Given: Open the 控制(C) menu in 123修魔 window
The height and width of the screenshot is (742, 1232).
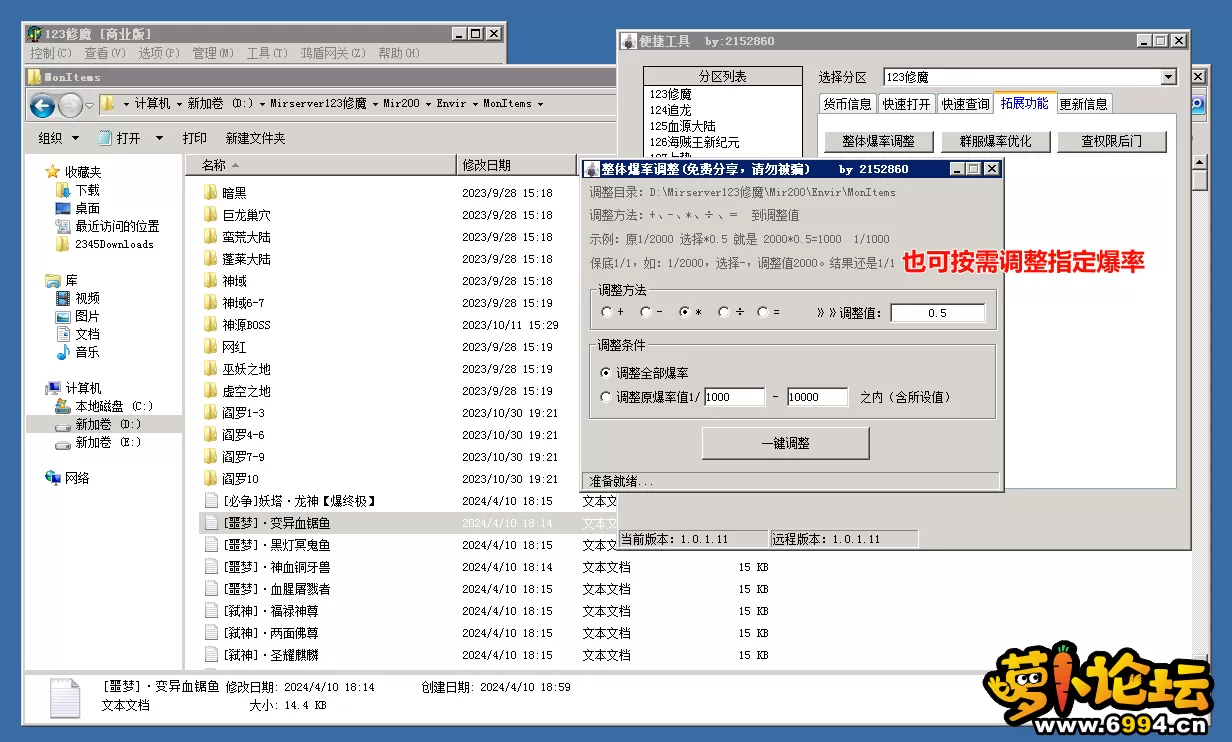Looking at the screenshot, I should pos(51,53).
